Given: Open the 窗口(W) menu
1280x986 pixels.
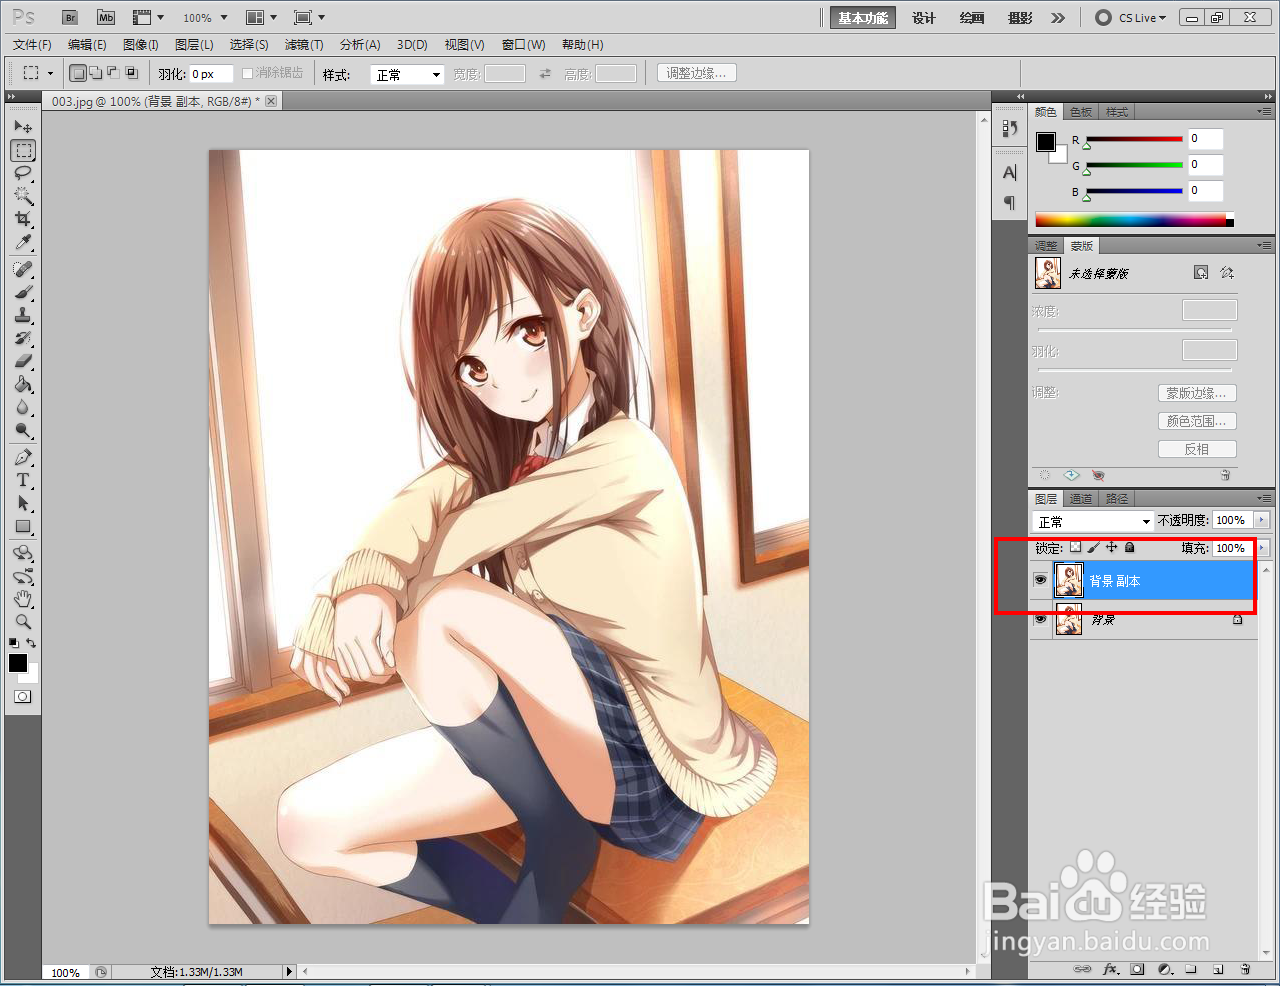Looking at the screenshot, I should [x=524, y=45].
